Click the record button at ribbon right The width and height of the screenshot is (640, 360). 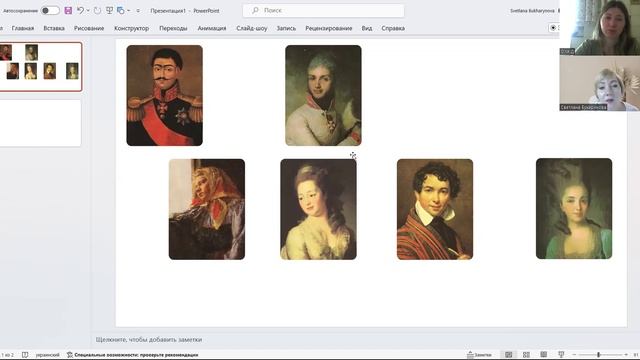(553, 28)
